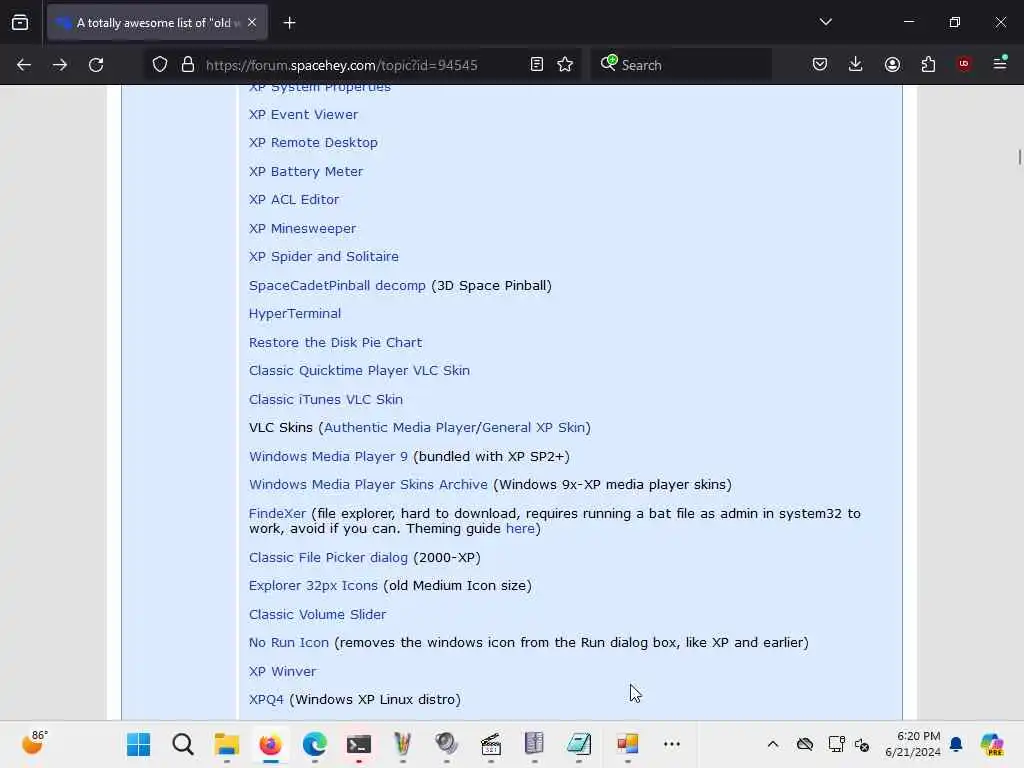Open notifications bell icon
Screen dimensions: 1024x768
[x=956, y=744]
